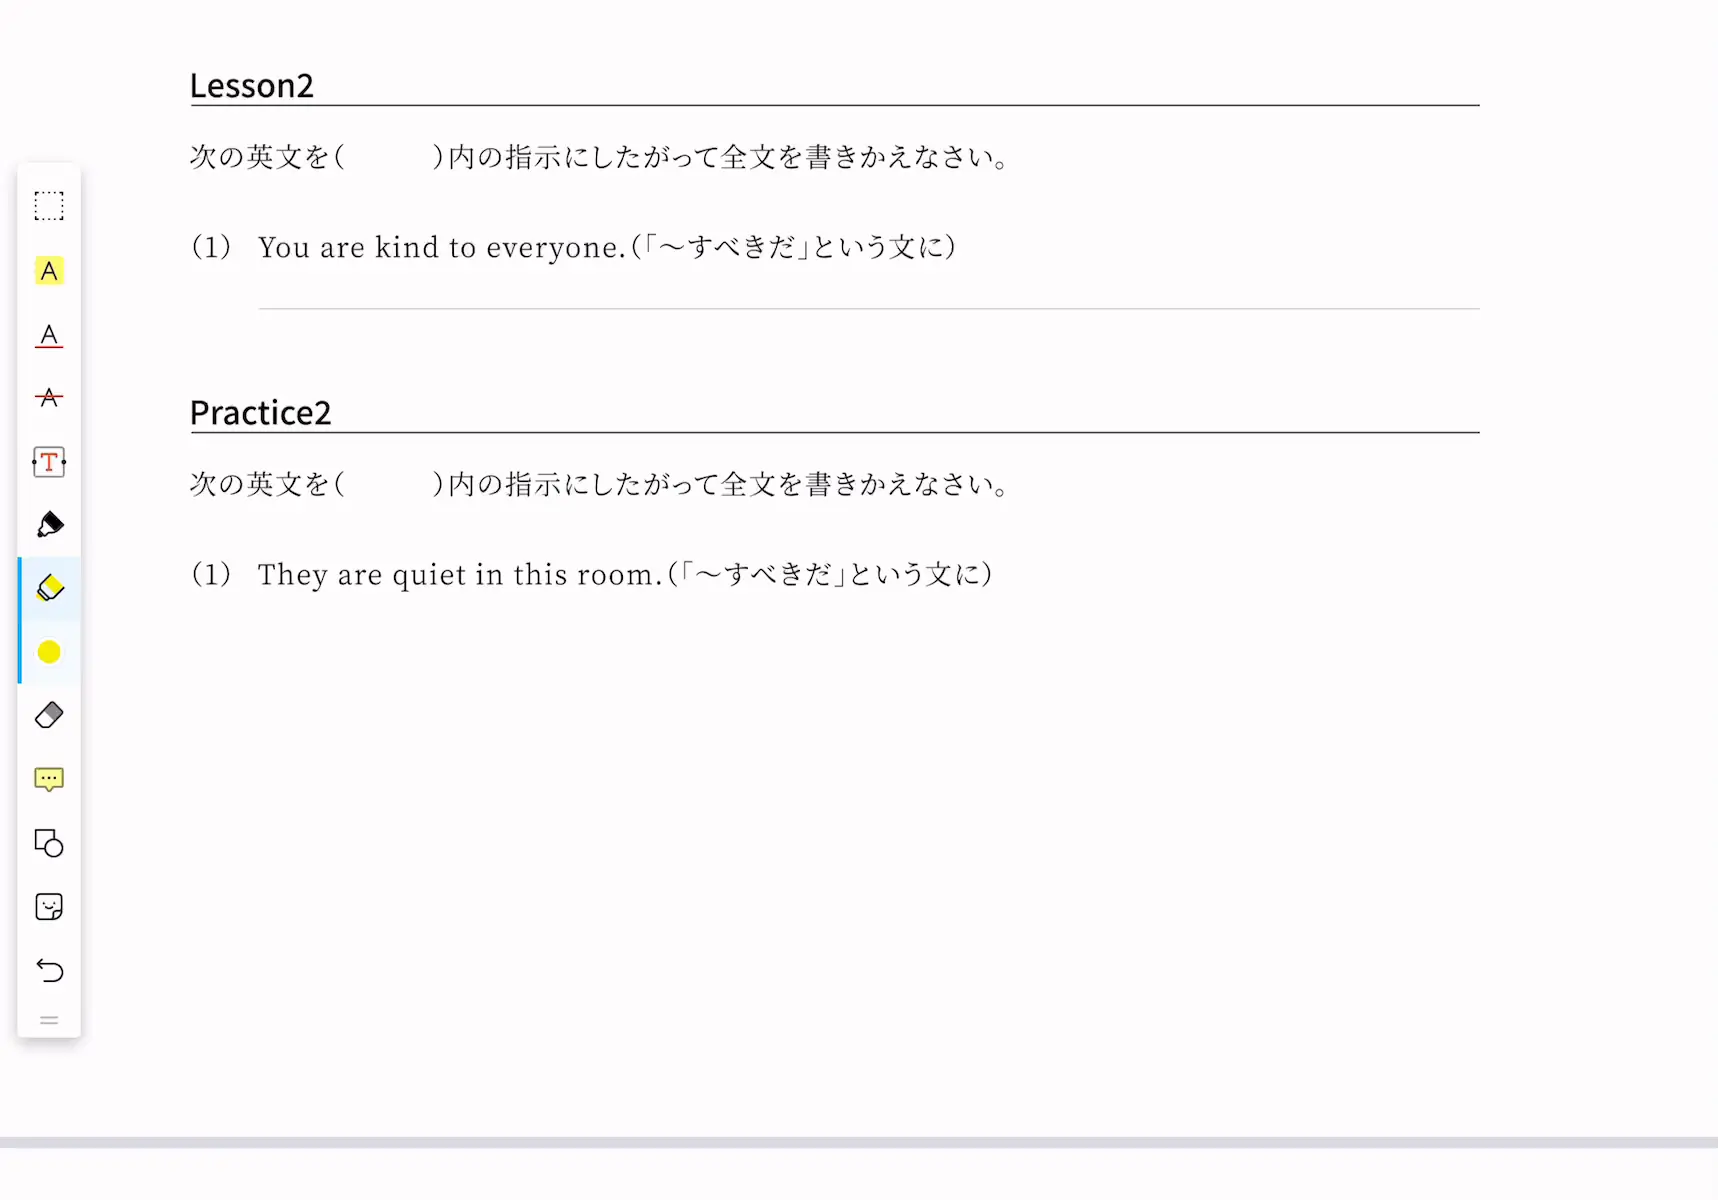Click the sentence 'You are kind to everyone.'
Image resolution: width=1718 pixels, height=1200 pixels.
coord(442,247)
